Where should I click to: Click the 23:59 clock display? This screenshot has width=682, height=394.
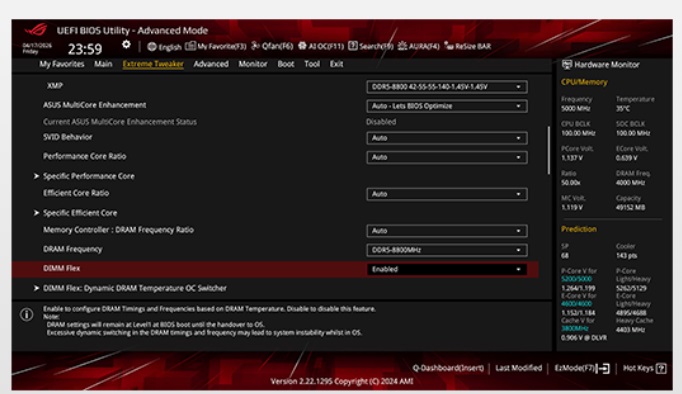pyautogui.click(x=85, y=49)
